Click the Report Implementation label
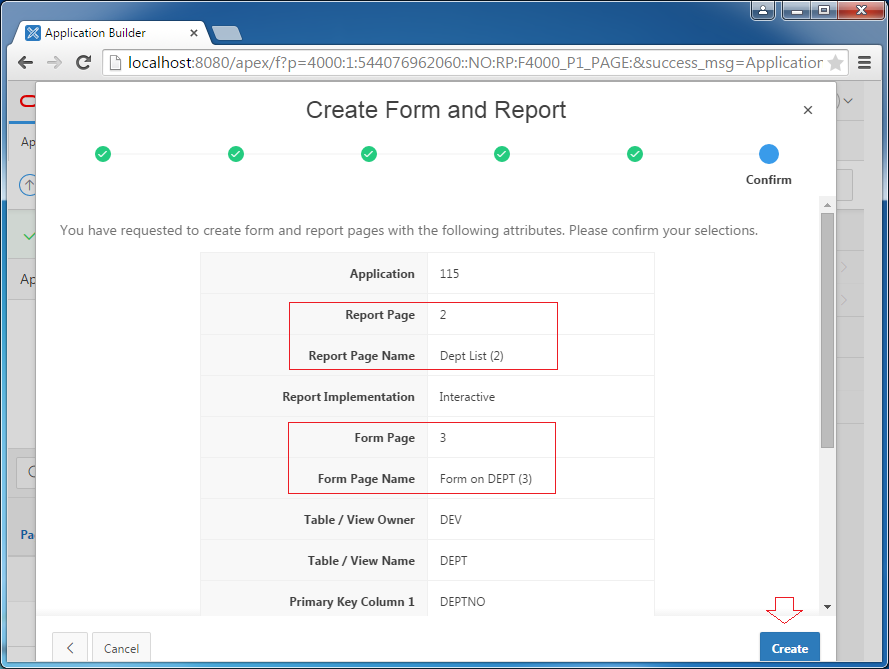Image resolution: width=889 pixels, height=669 pixels. pyautogui.click(x=349, y=397)
